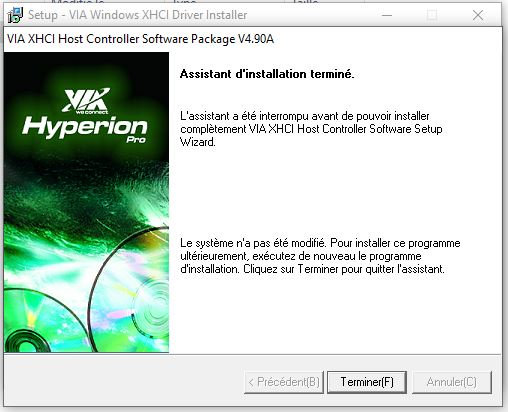Click the heading Assistant d'installation terminé

(x=267, y=74)
